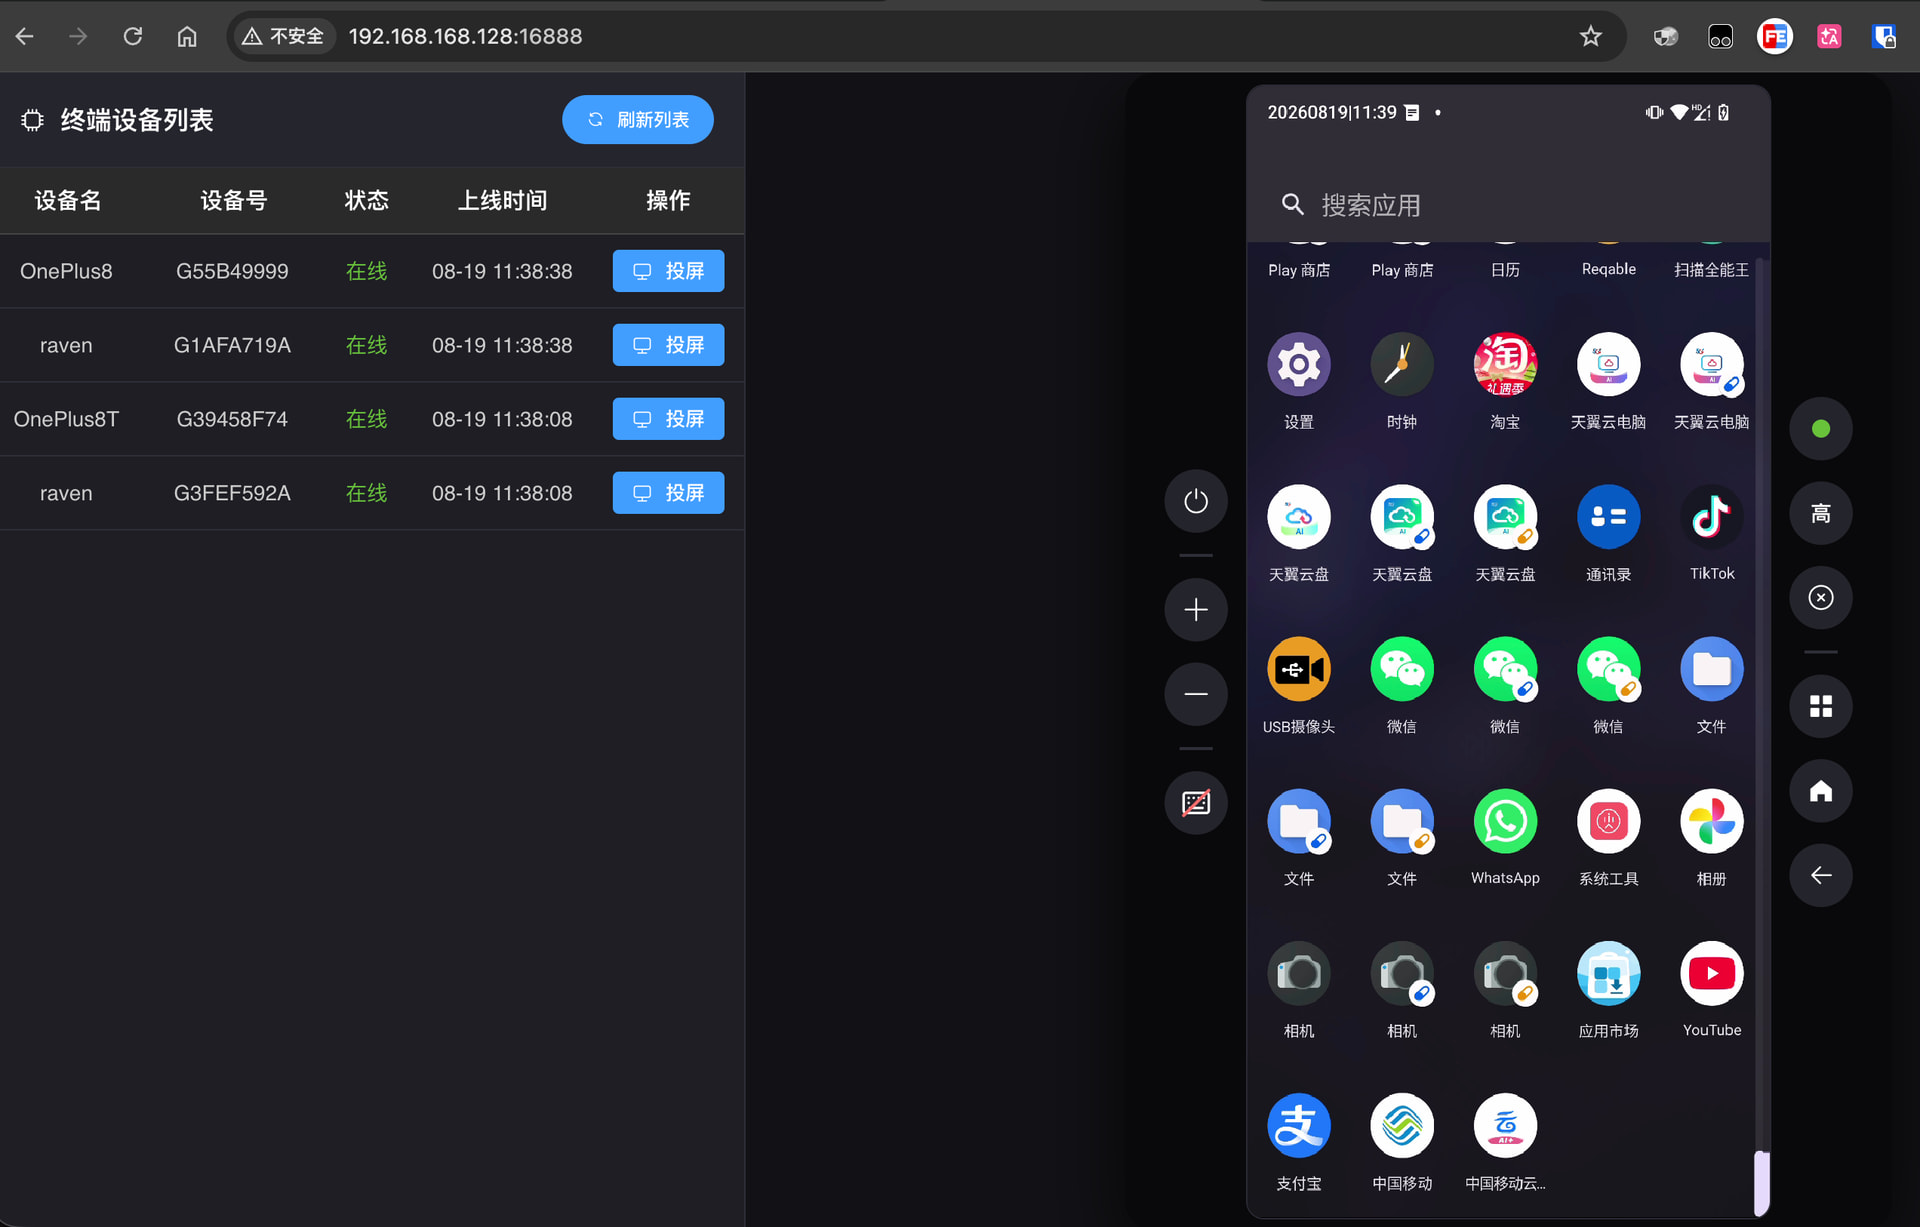1920x1227 pixels.
Task: Click the phone Home control button
Action: 1821,791
